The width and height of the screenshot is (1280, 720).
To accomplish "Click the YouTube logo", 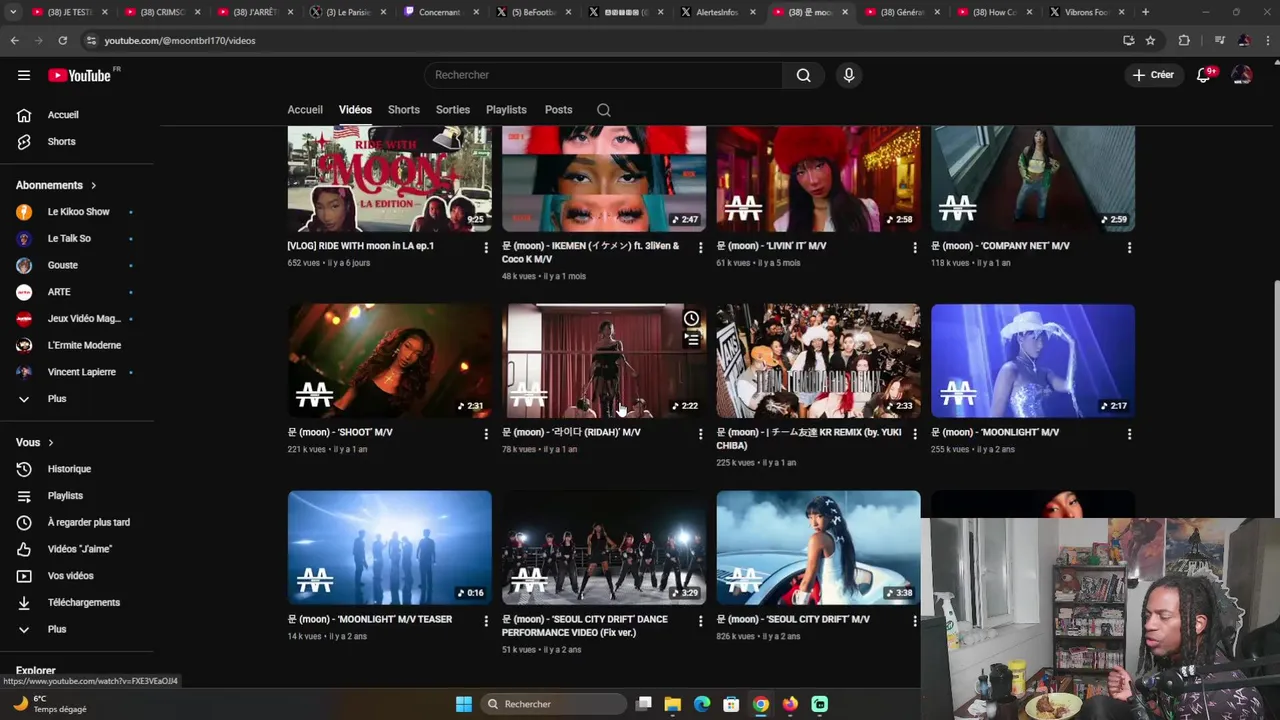I will pos(79,75).
